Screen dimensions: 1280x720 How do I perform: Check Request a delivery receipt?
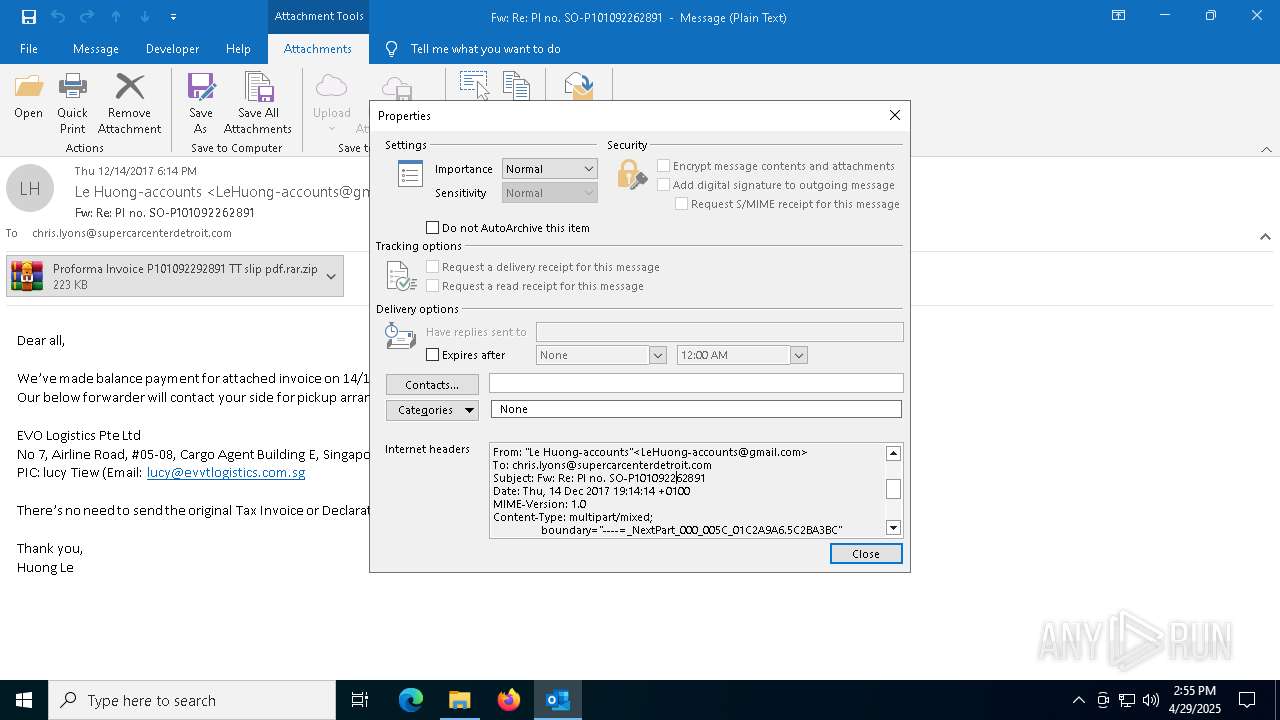(x=433, y=267)
